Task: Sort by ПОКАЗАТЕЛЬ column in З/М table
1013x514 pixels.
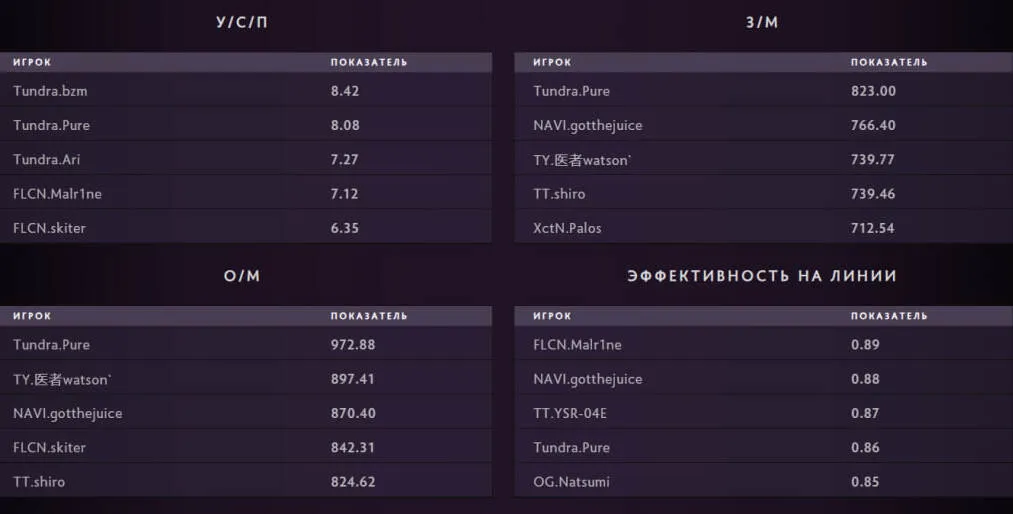Action: pos(888,62)
